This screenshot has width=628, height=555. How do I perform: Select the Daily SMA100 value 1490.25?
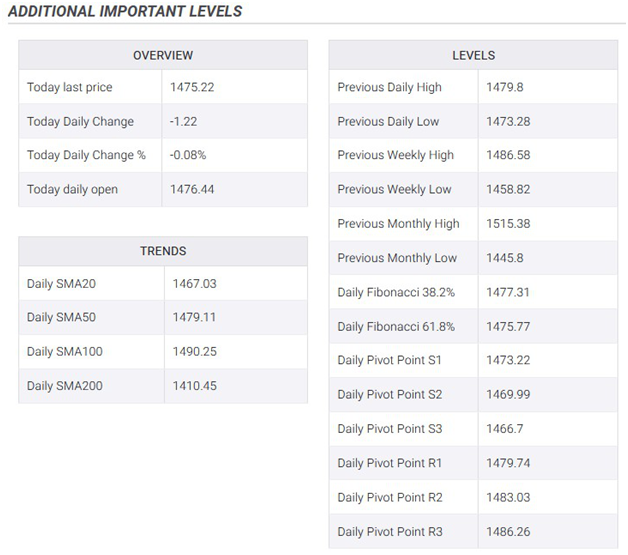[195, 352]
